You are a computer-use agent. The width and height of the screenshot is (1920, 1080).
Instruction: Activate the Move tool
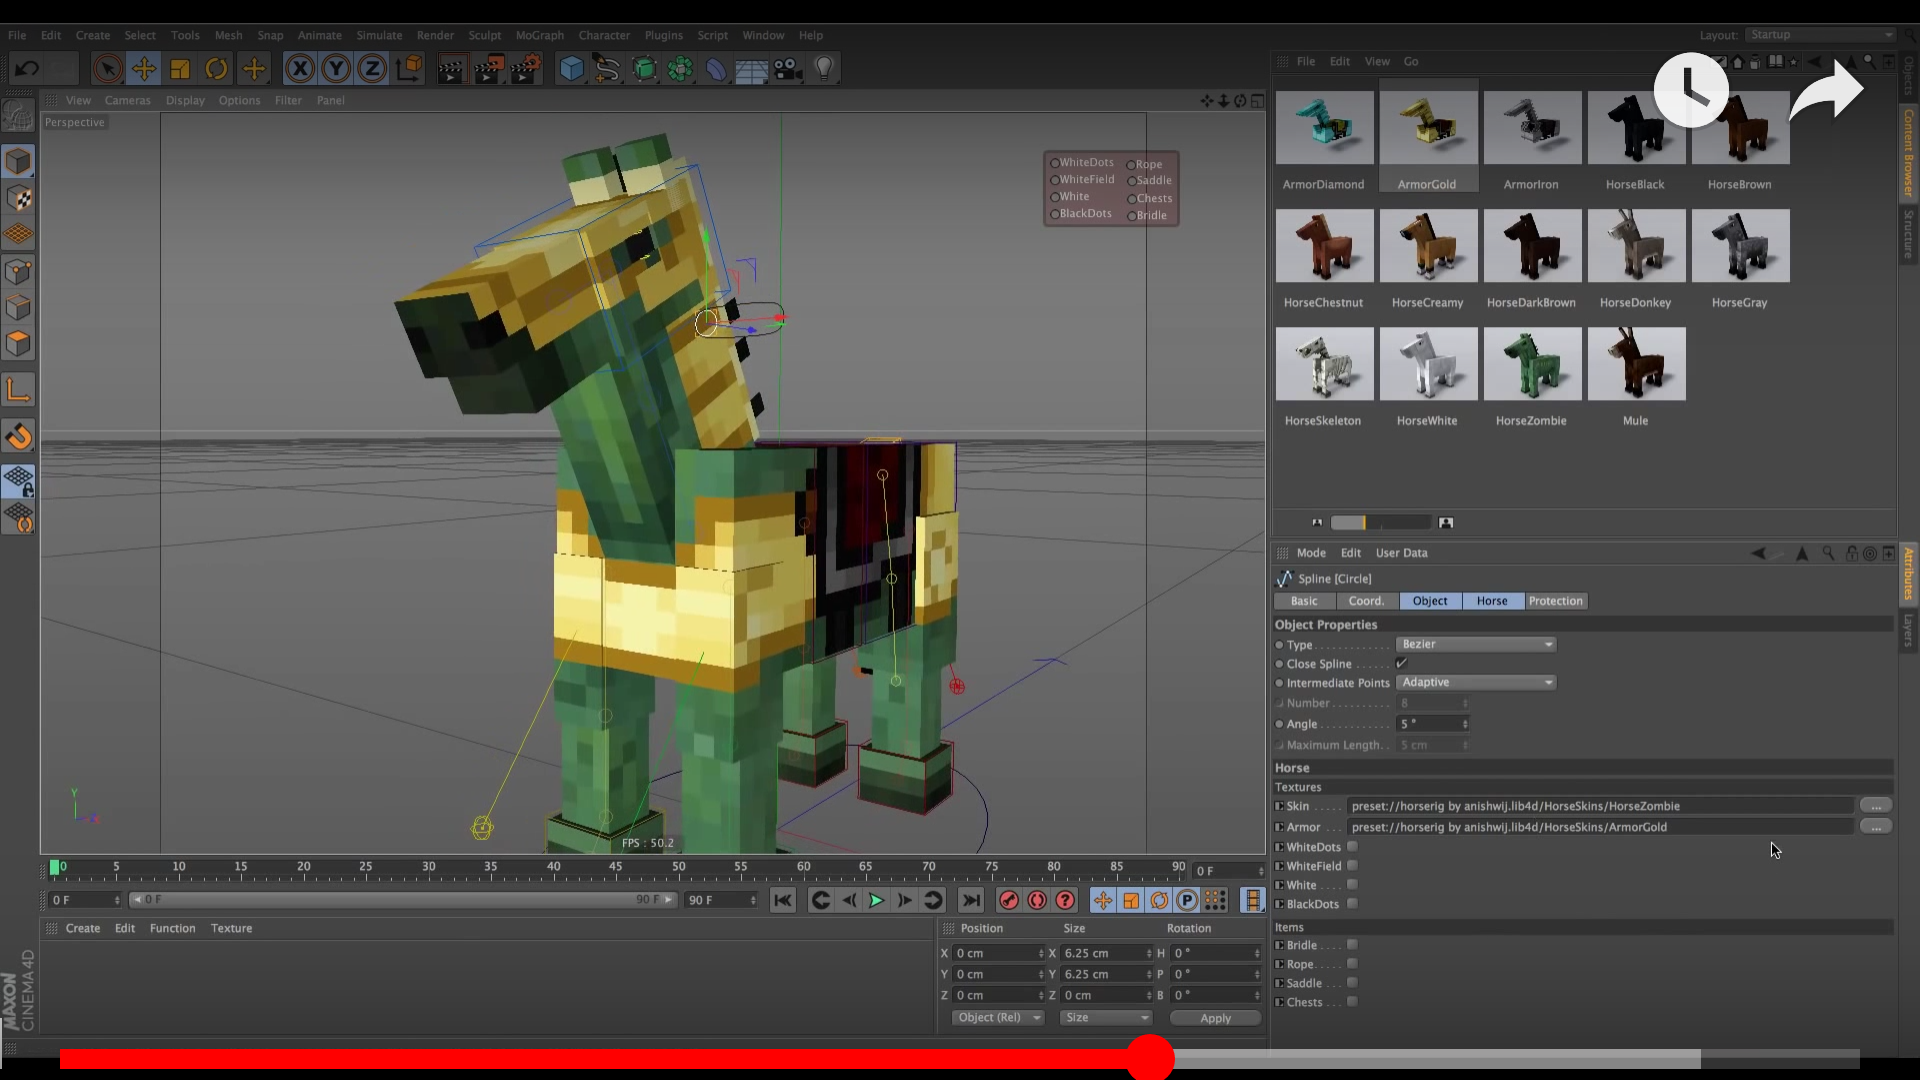click(144, 69)
